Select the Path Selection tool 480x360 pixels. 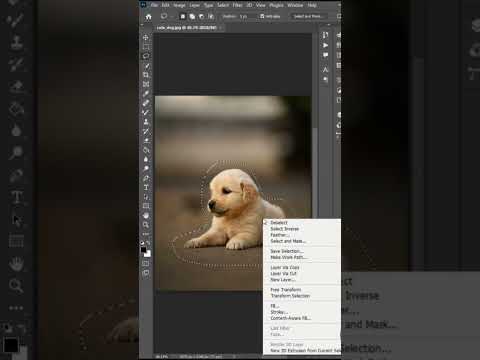click(x=146, y=197)
